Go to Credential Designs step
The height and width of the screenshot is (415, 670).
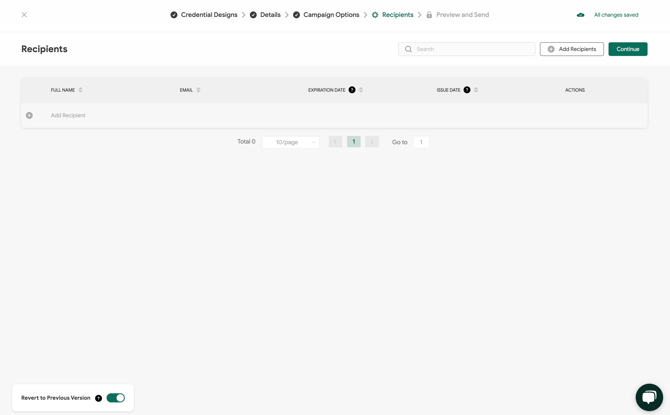point(208,15)
